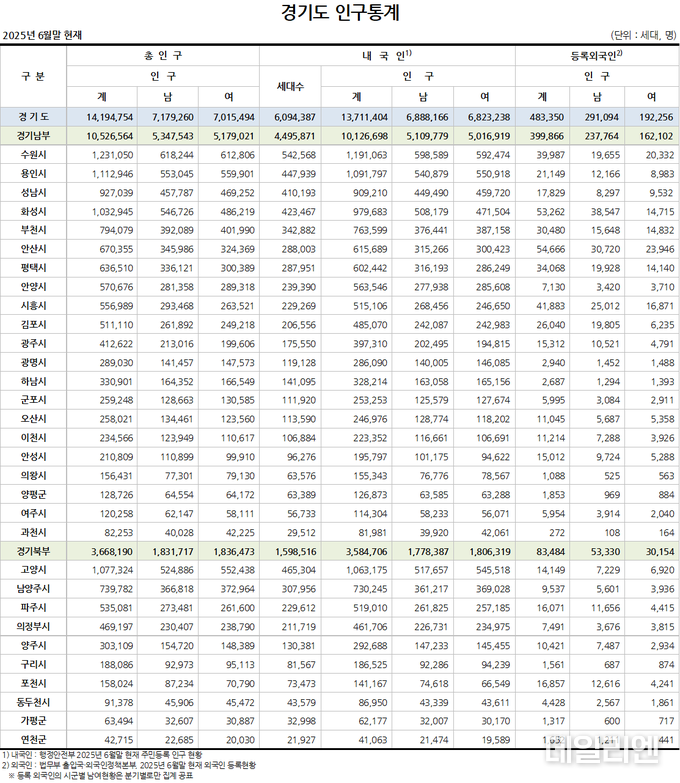
Task: Click the unit note (단위 : 세대, 명)
Action: (x=643, y=35)
